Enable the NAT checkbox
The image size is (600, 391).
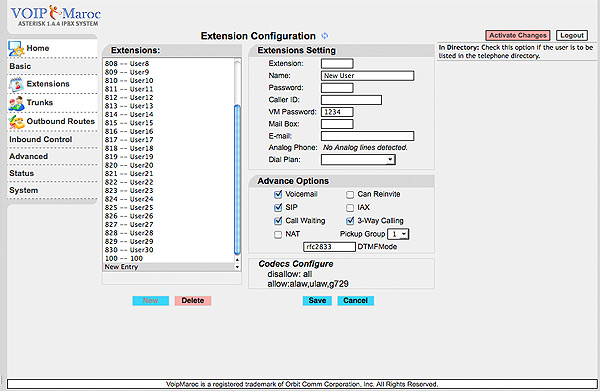(278, 235)
